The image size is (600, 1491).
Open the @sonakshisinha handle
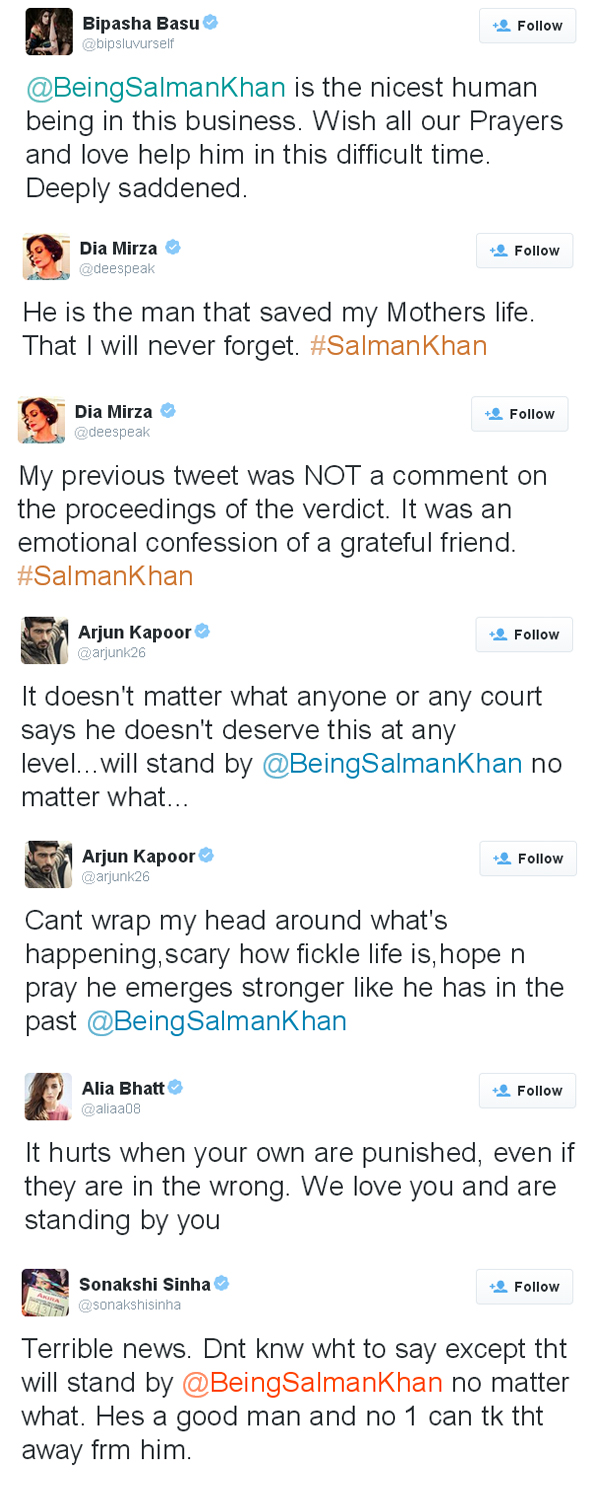tap(130, 1305)
